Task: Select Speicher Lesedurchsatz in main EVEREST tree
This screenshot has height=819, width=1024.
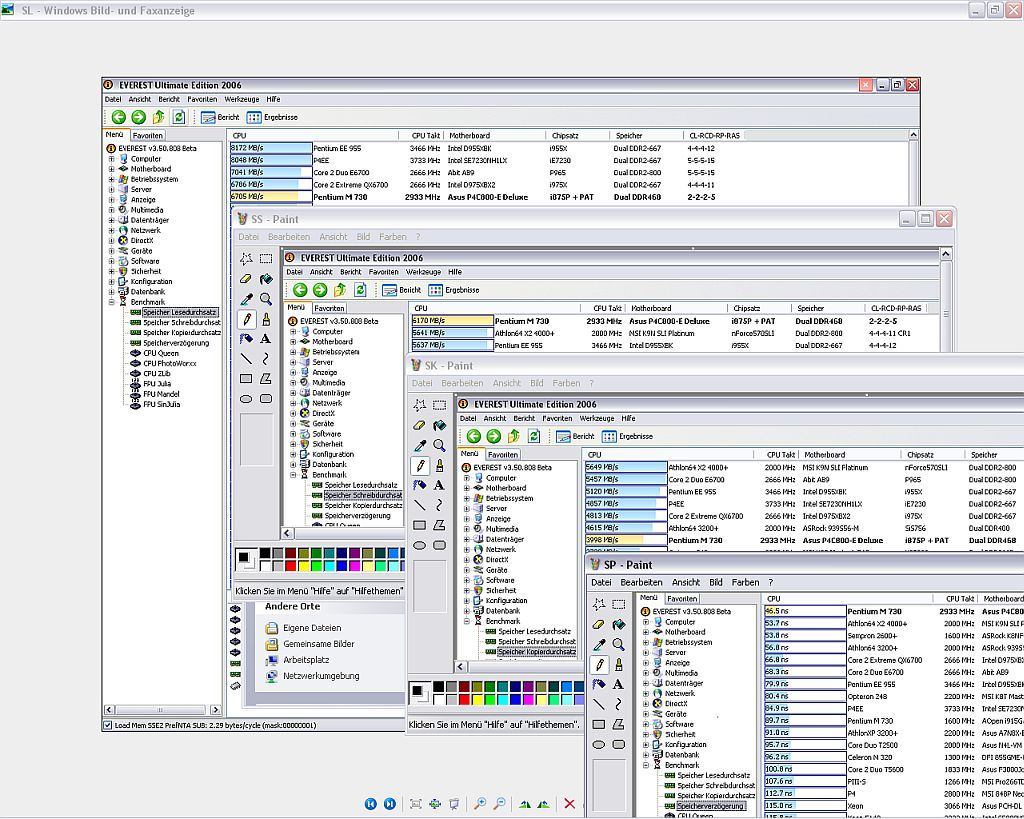Action: pyautogui.click(x=180, y=312)
